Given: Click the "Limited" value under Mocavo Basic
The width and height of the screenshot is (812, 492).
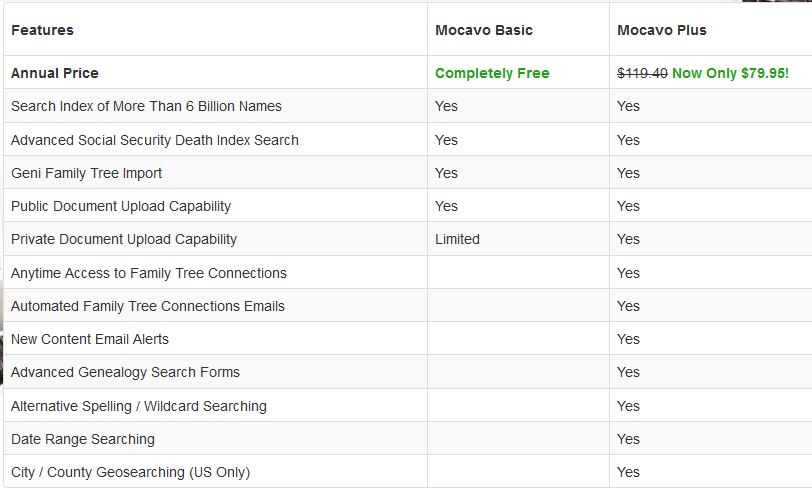Looking at the screenshot, I should (457, 239).
